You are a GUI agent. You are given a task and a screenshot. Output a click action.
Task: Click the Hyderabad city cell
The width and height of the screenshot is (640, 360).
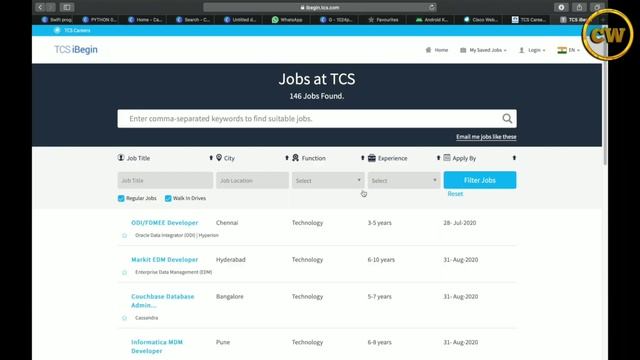(x=231, y=260)
